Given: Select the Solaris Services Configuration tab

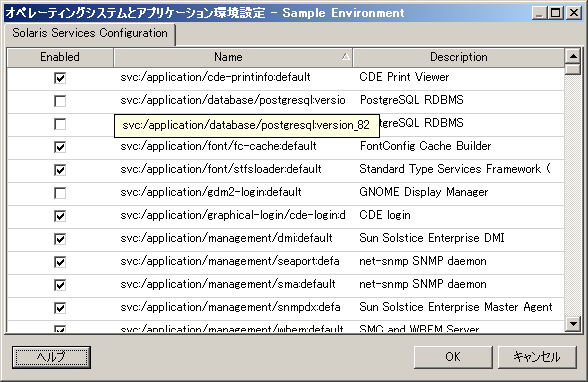Looking at the screenshot, I should [90, 33].
